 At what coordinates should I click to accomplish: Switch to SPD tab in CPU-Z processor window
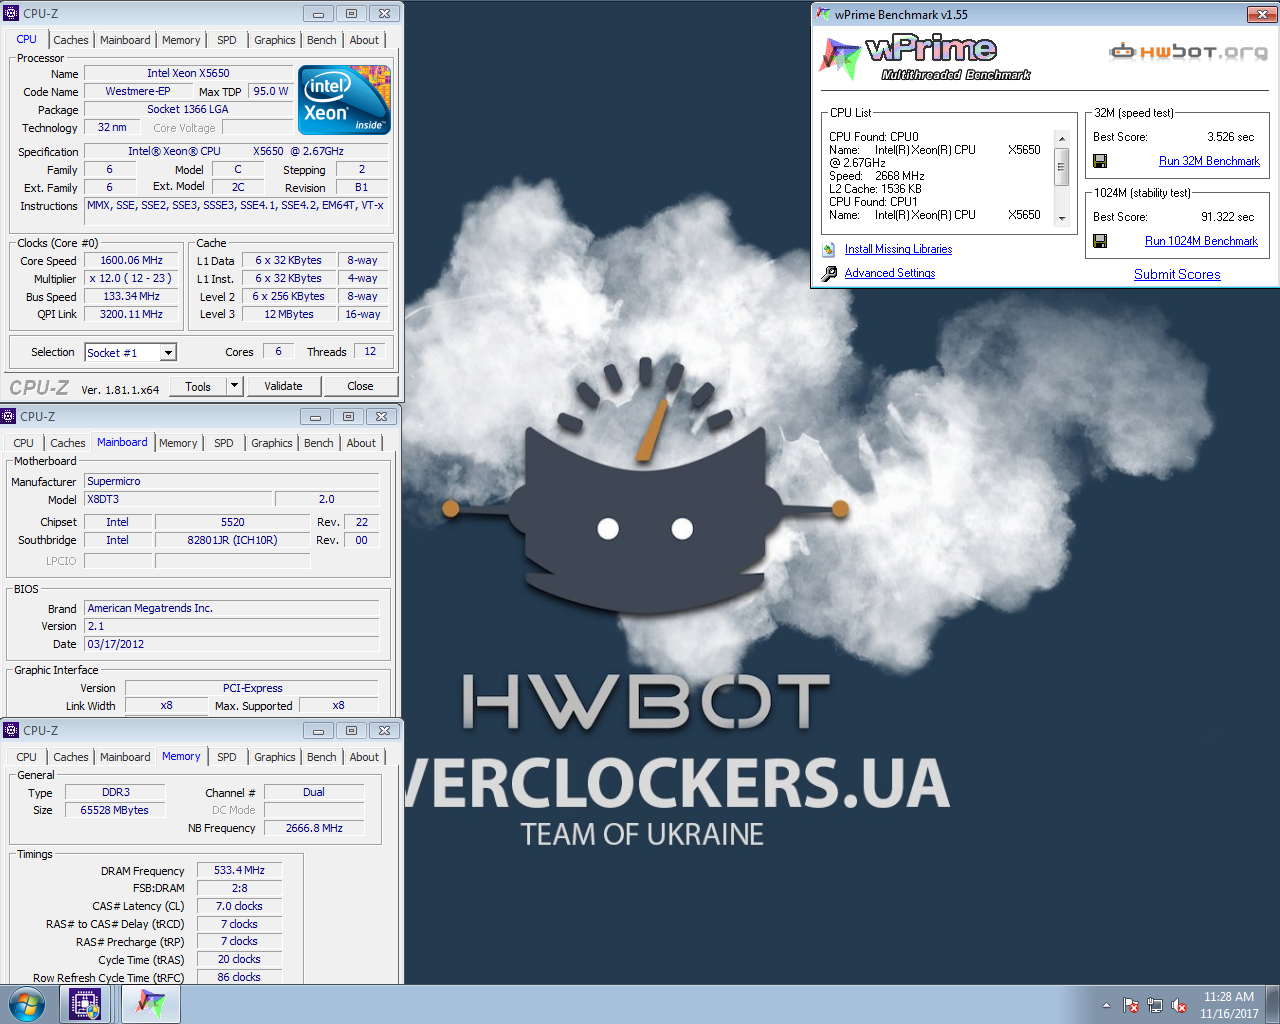click(227, 40)
